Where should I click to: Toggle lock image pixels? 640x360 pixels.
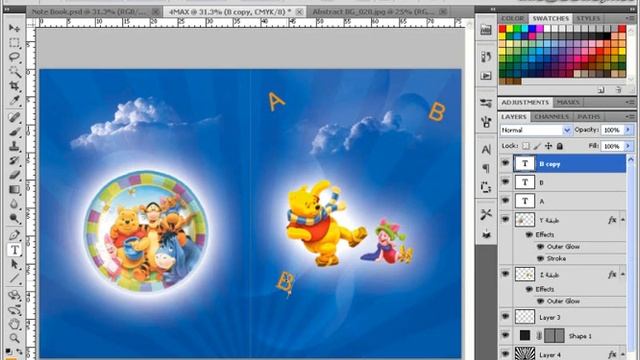pos(537,146)
